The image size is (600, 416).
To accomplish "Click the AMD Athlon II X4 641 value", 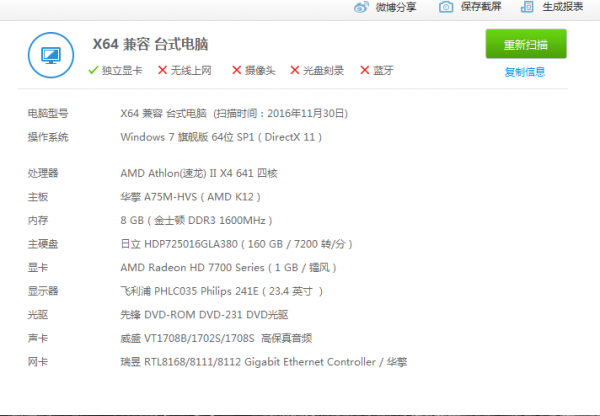I will click(x=199, y=173).
